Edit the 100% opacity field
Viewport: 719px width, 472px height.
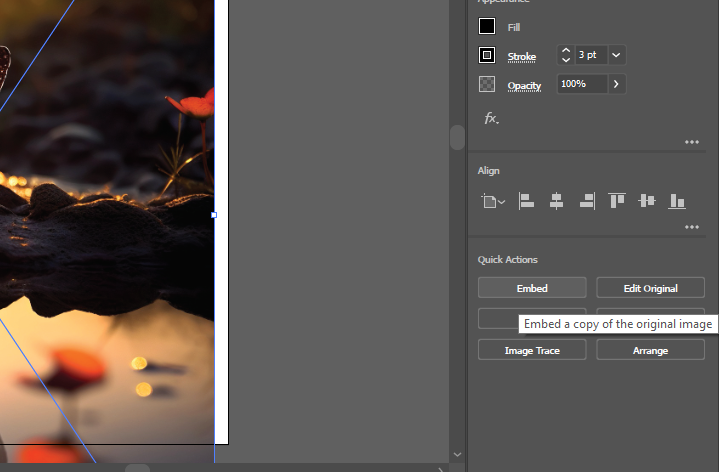tap(582, 84)
